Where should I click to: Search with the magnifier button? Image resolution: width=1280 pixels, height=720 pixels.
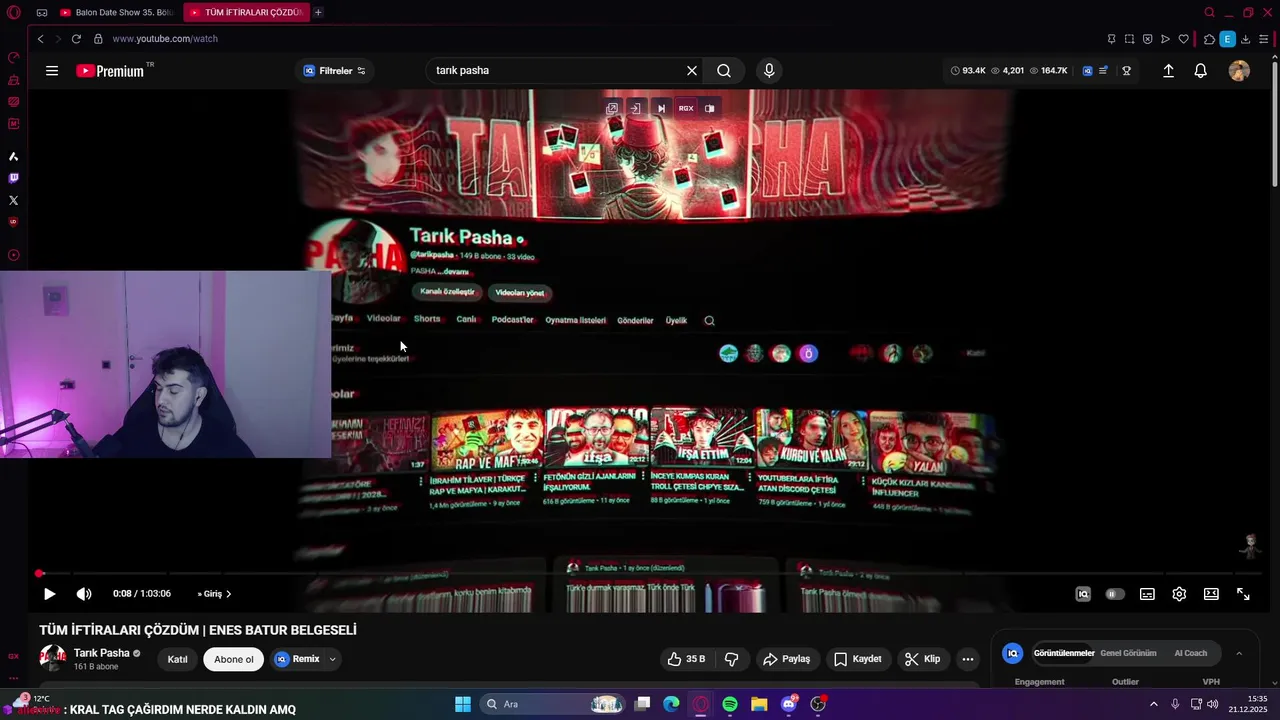[x=724, y=71]
